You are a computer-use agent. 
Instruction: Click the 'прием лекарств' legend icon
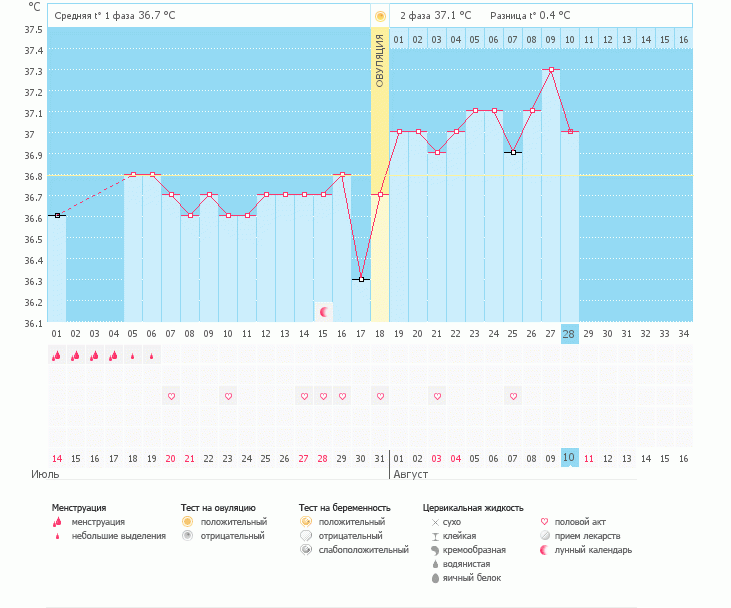click(x=545, y=536)
